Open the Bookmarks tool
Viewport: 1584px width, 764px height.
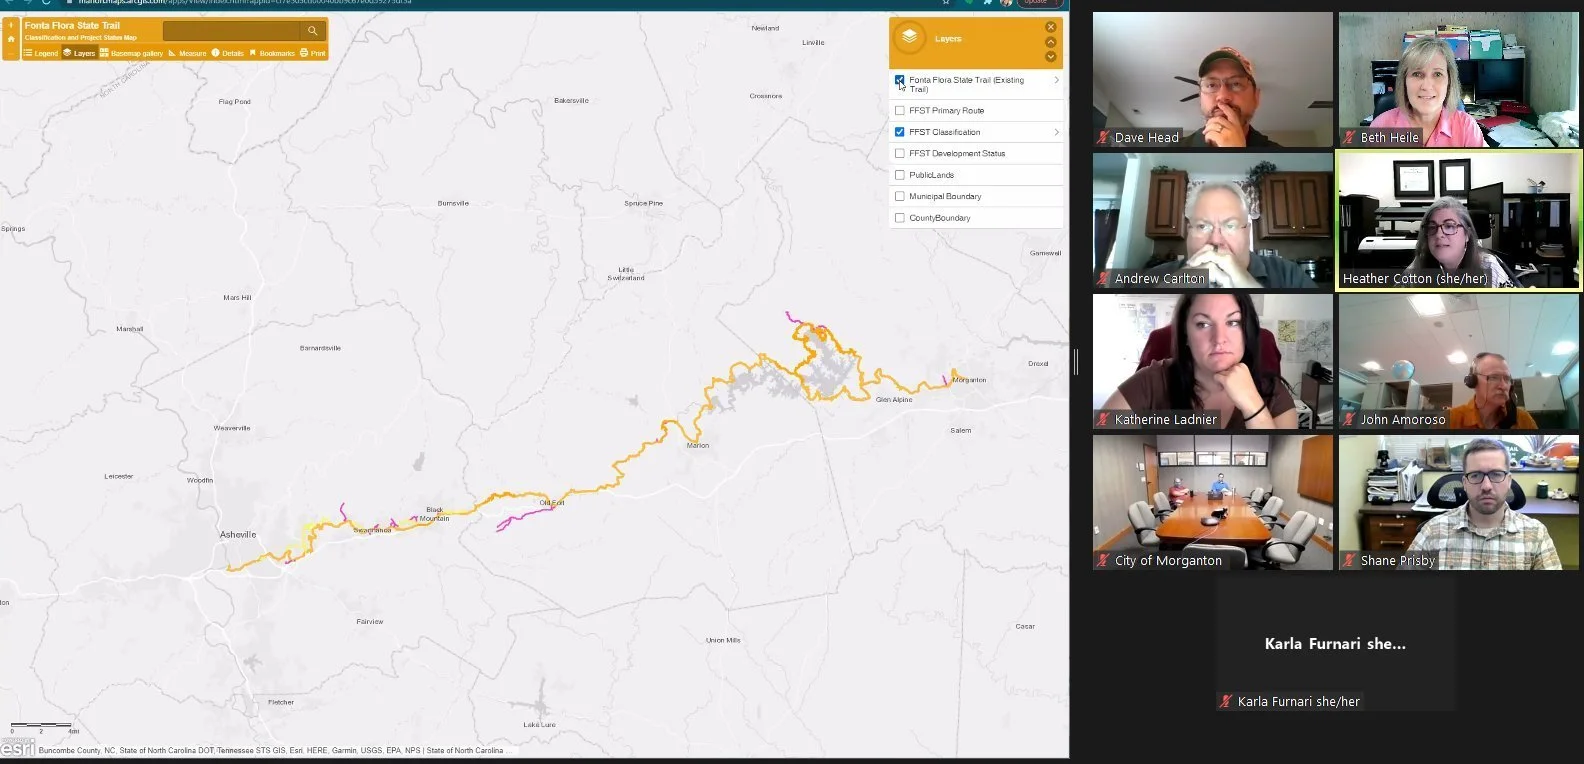[272, 53]
